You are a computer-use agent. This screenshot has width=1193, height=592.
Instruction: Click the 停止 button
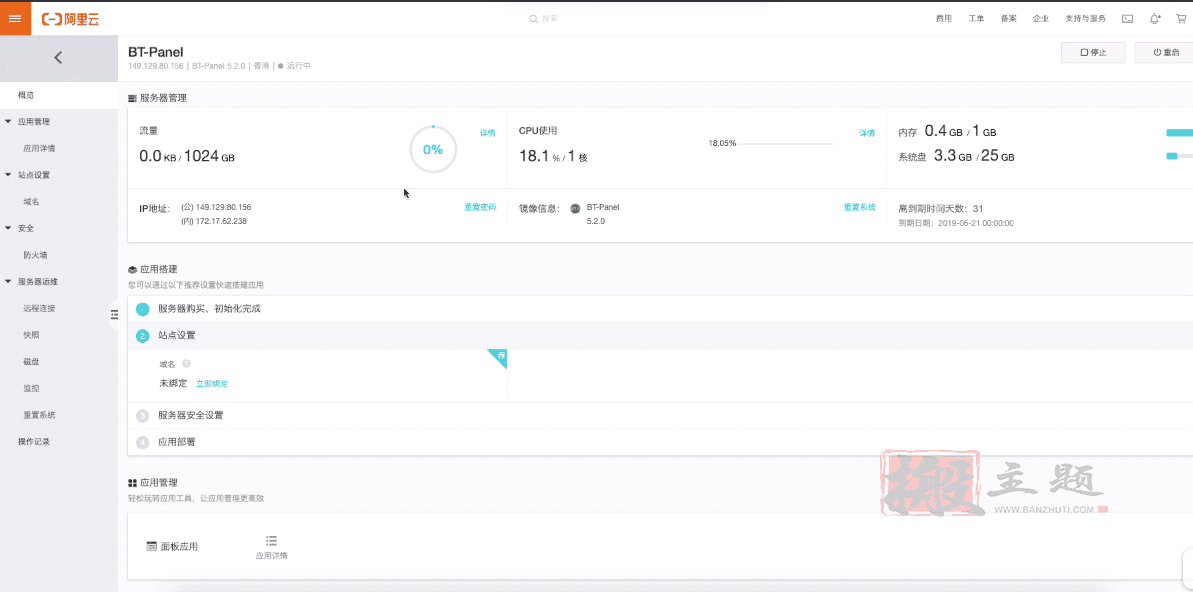pos(1093,52)
